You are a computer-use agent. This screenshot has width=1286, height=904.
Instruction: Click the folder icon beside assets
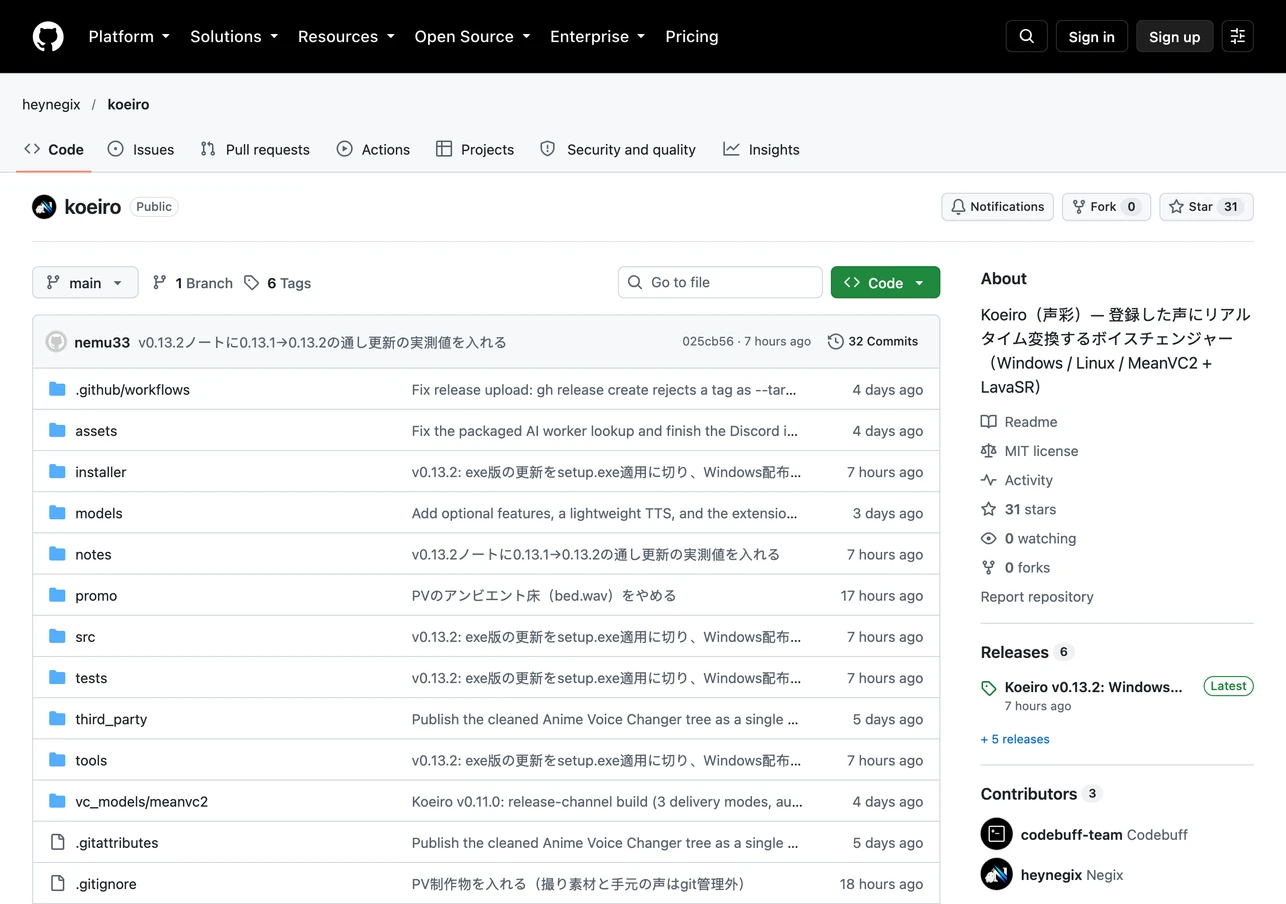coord(57,431)
